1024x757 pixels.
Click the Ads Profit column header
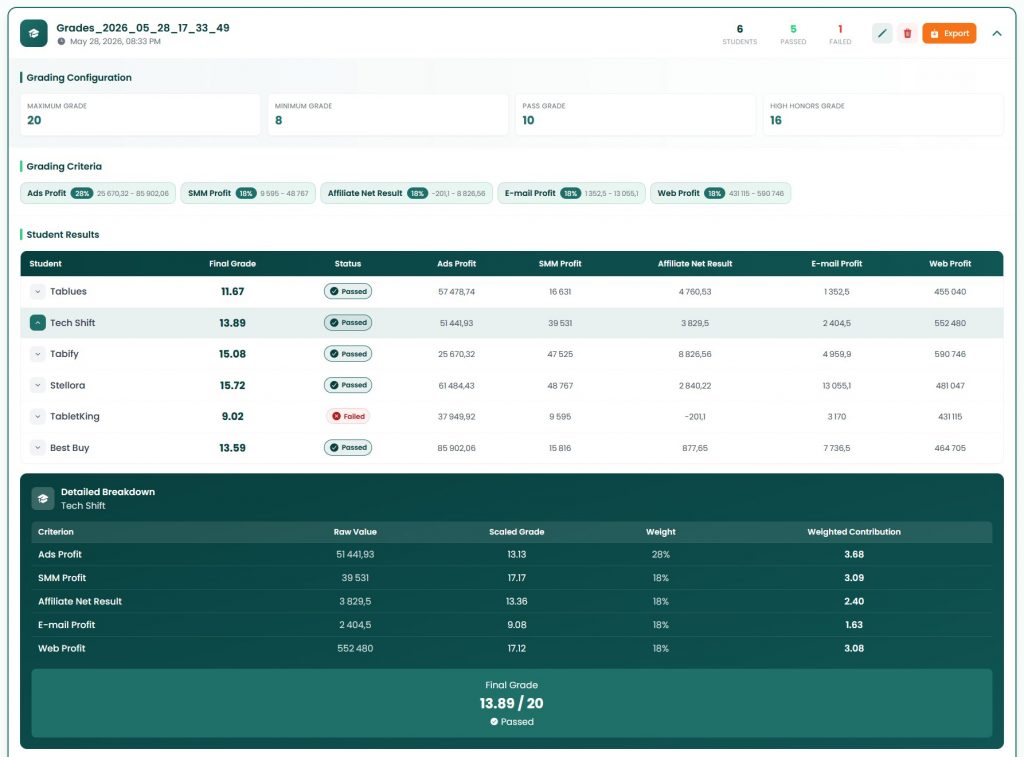456,264
